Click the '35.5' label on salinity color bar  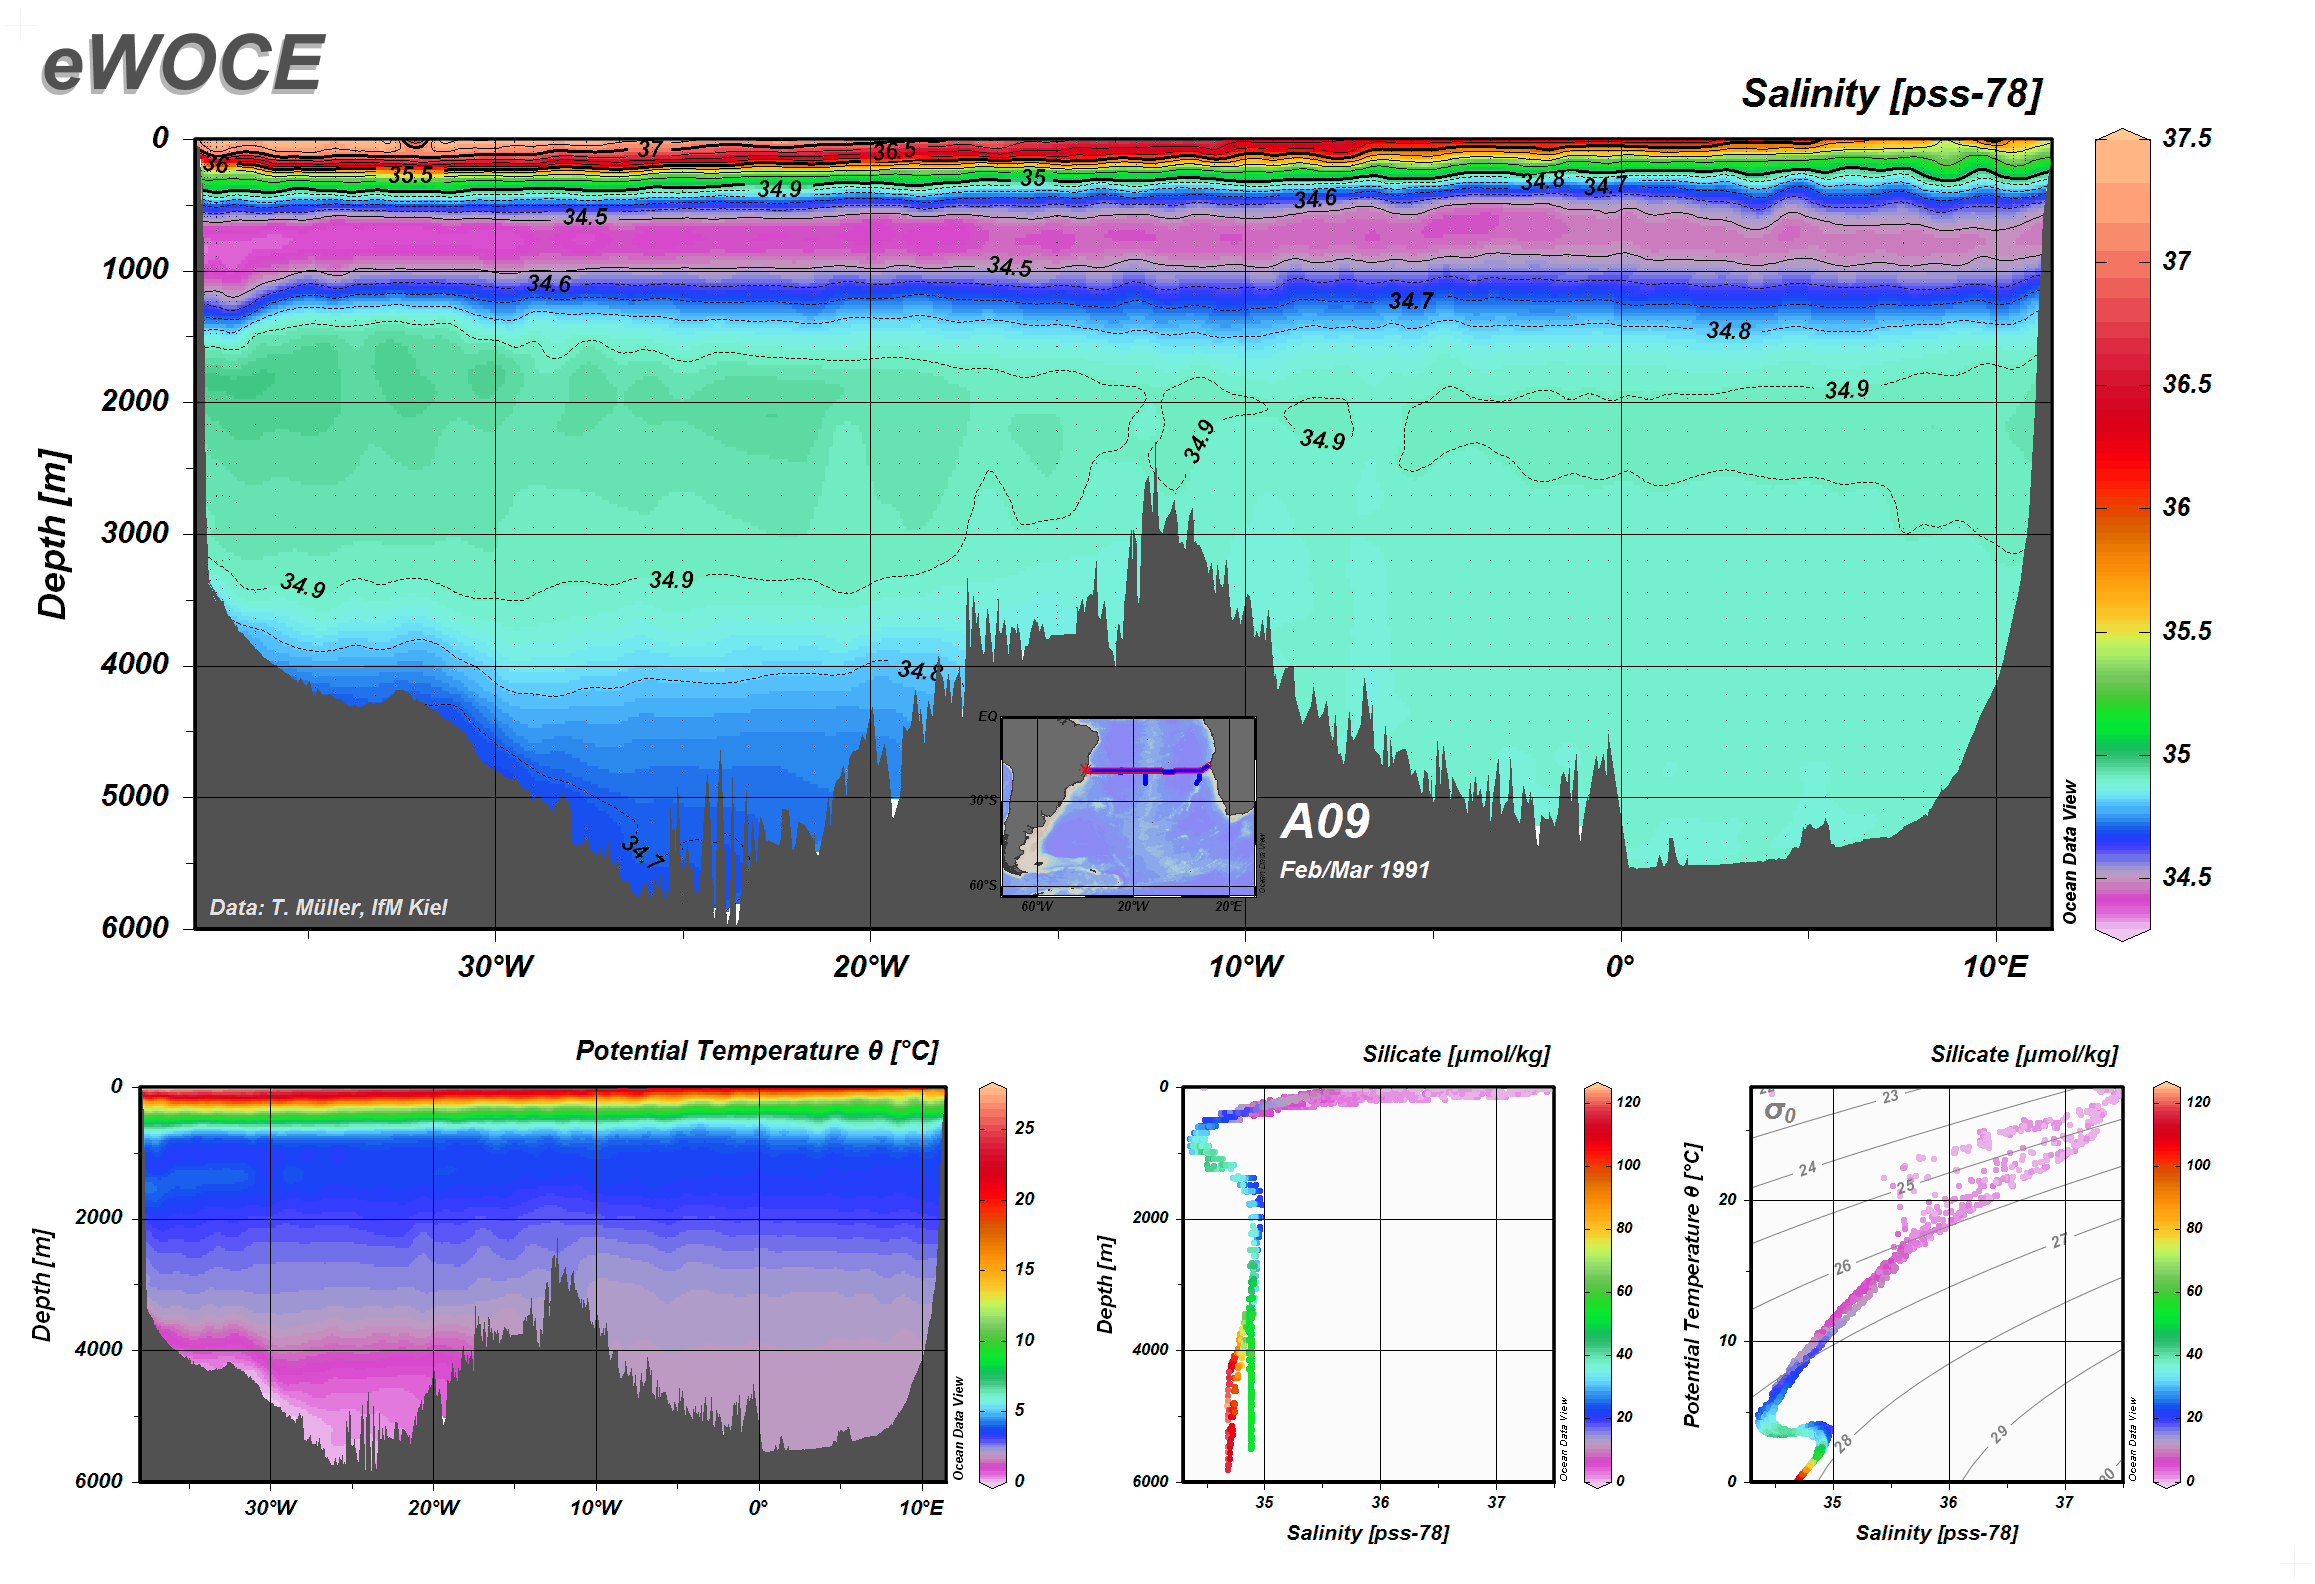tap(2186, 631)
